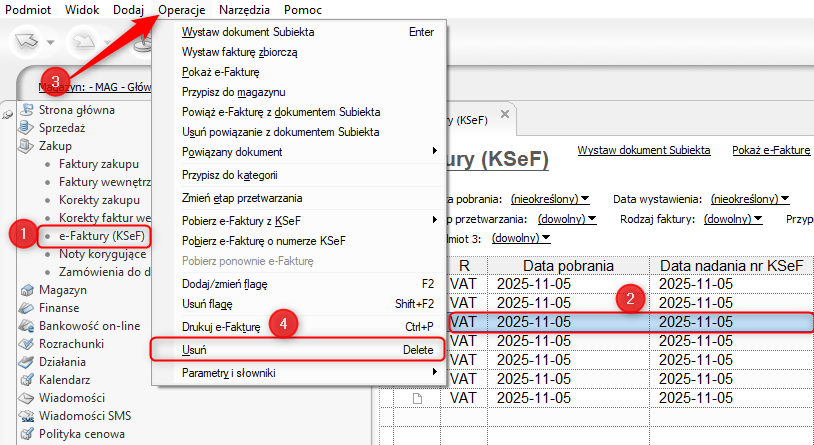The height and width of the screenshot is (445, 814).
Task: Open the Strona główna module icon
Action: [28, 110]
